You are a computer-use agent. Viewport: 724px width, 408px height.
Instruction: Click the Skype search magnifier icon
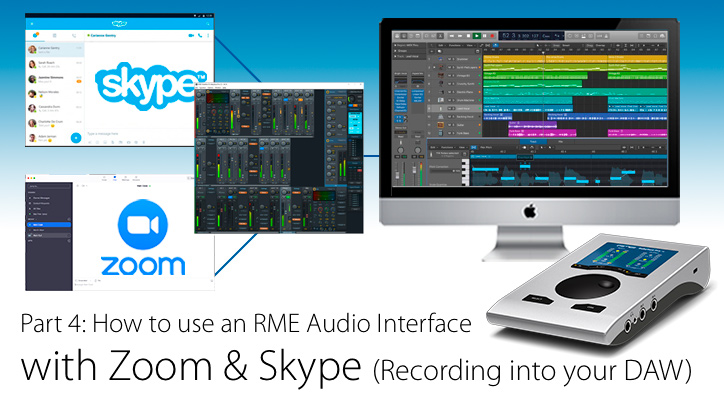(x=208, y=24)
